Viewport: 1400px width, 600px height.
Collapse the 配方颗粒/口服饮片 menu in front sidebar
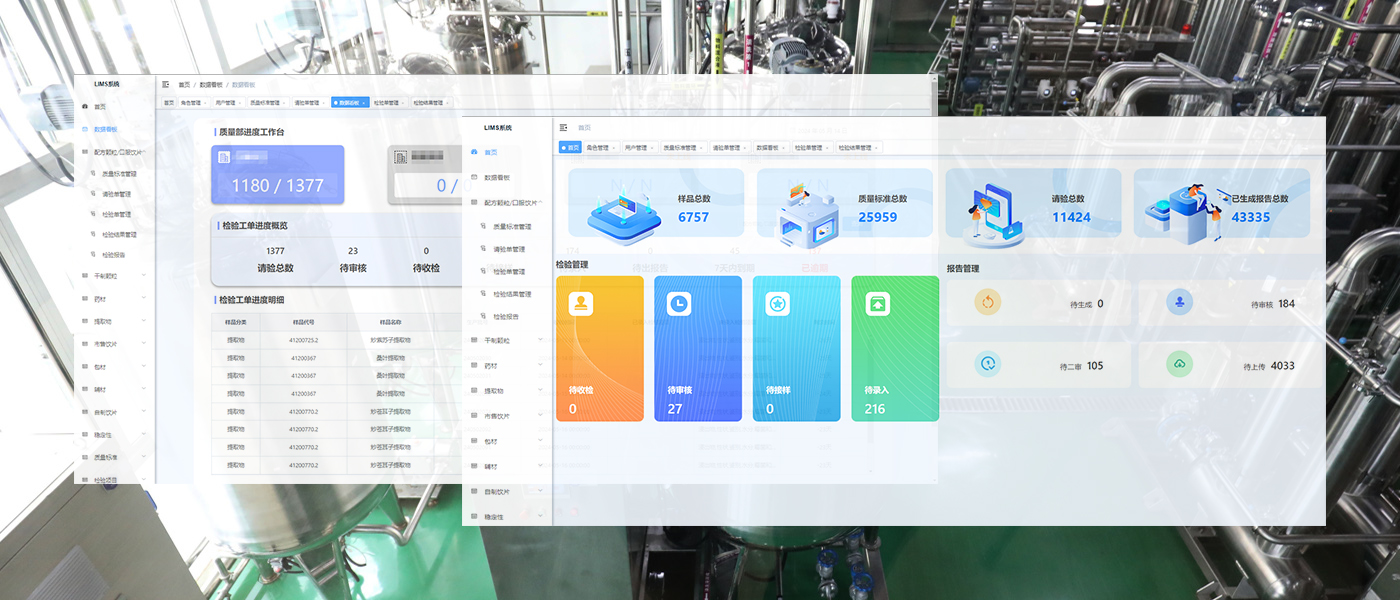click(x=540, y=202)
